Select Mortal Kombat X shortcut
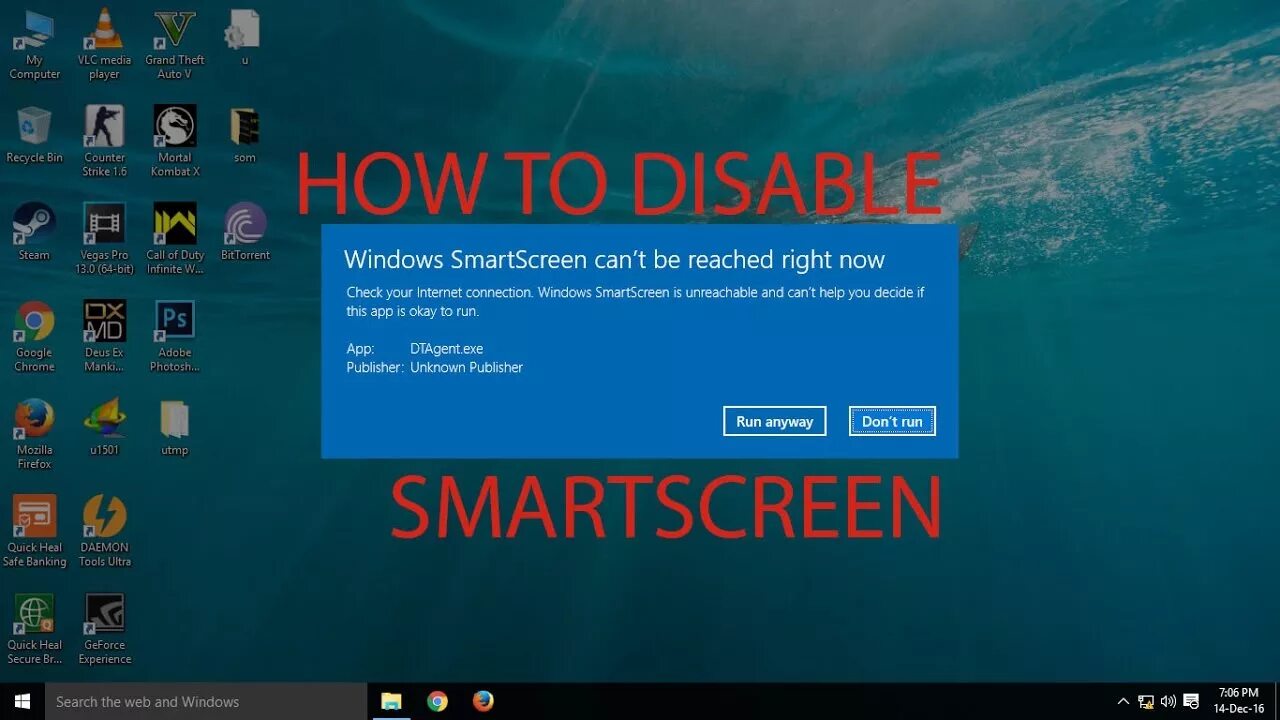The height and width of the screenshot is (720, 1280). [174, 141]
